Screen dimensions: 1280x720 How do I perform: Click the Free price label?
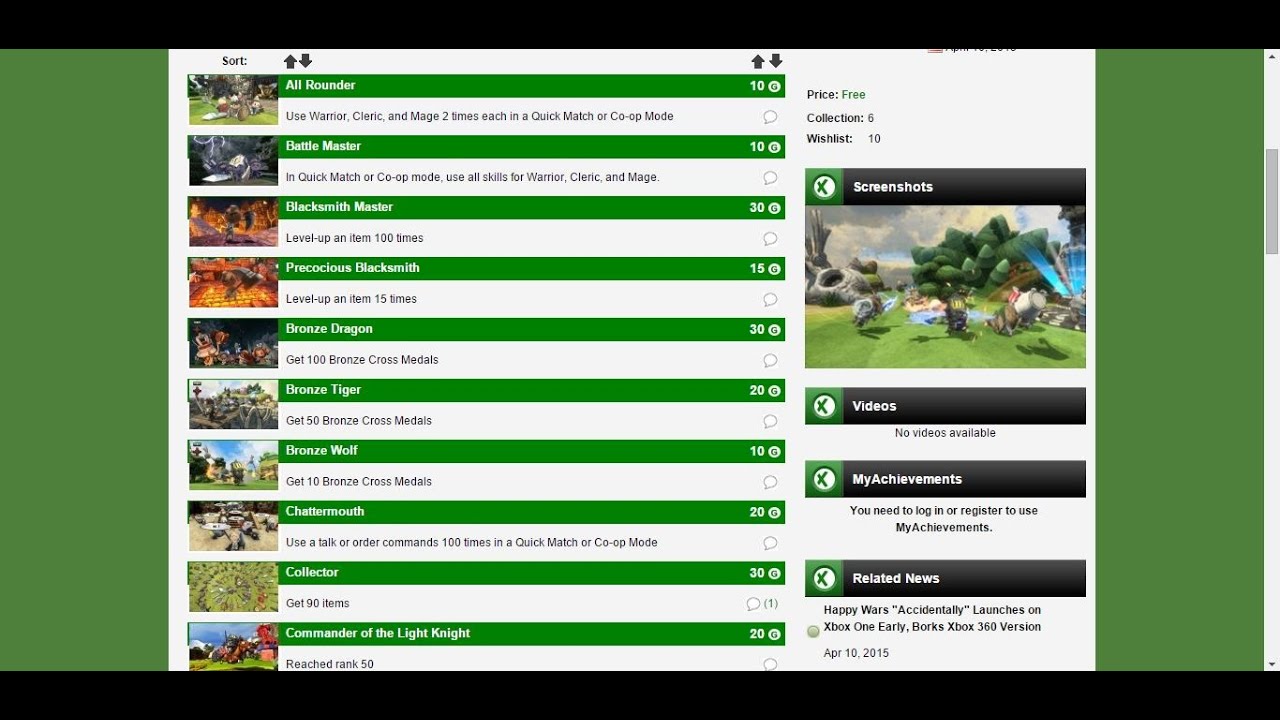click(853, 95)
